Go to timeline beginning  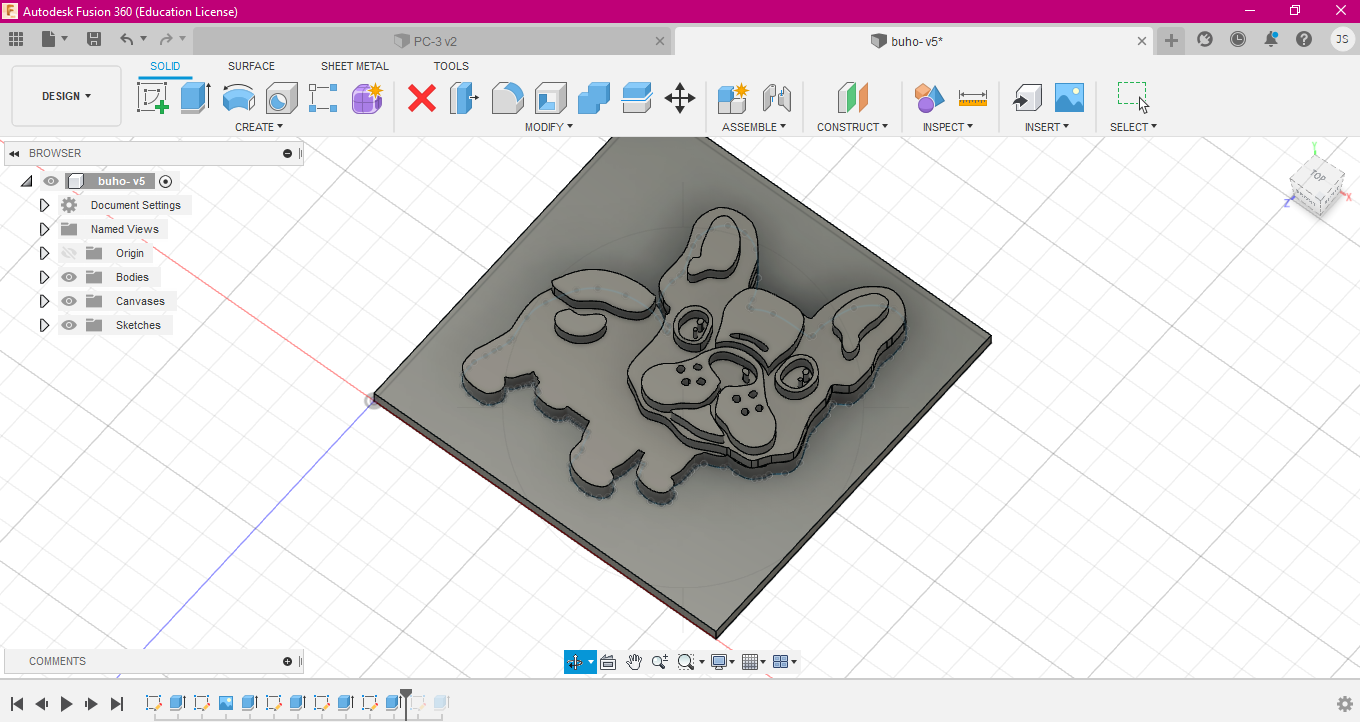tap(17, 704)
